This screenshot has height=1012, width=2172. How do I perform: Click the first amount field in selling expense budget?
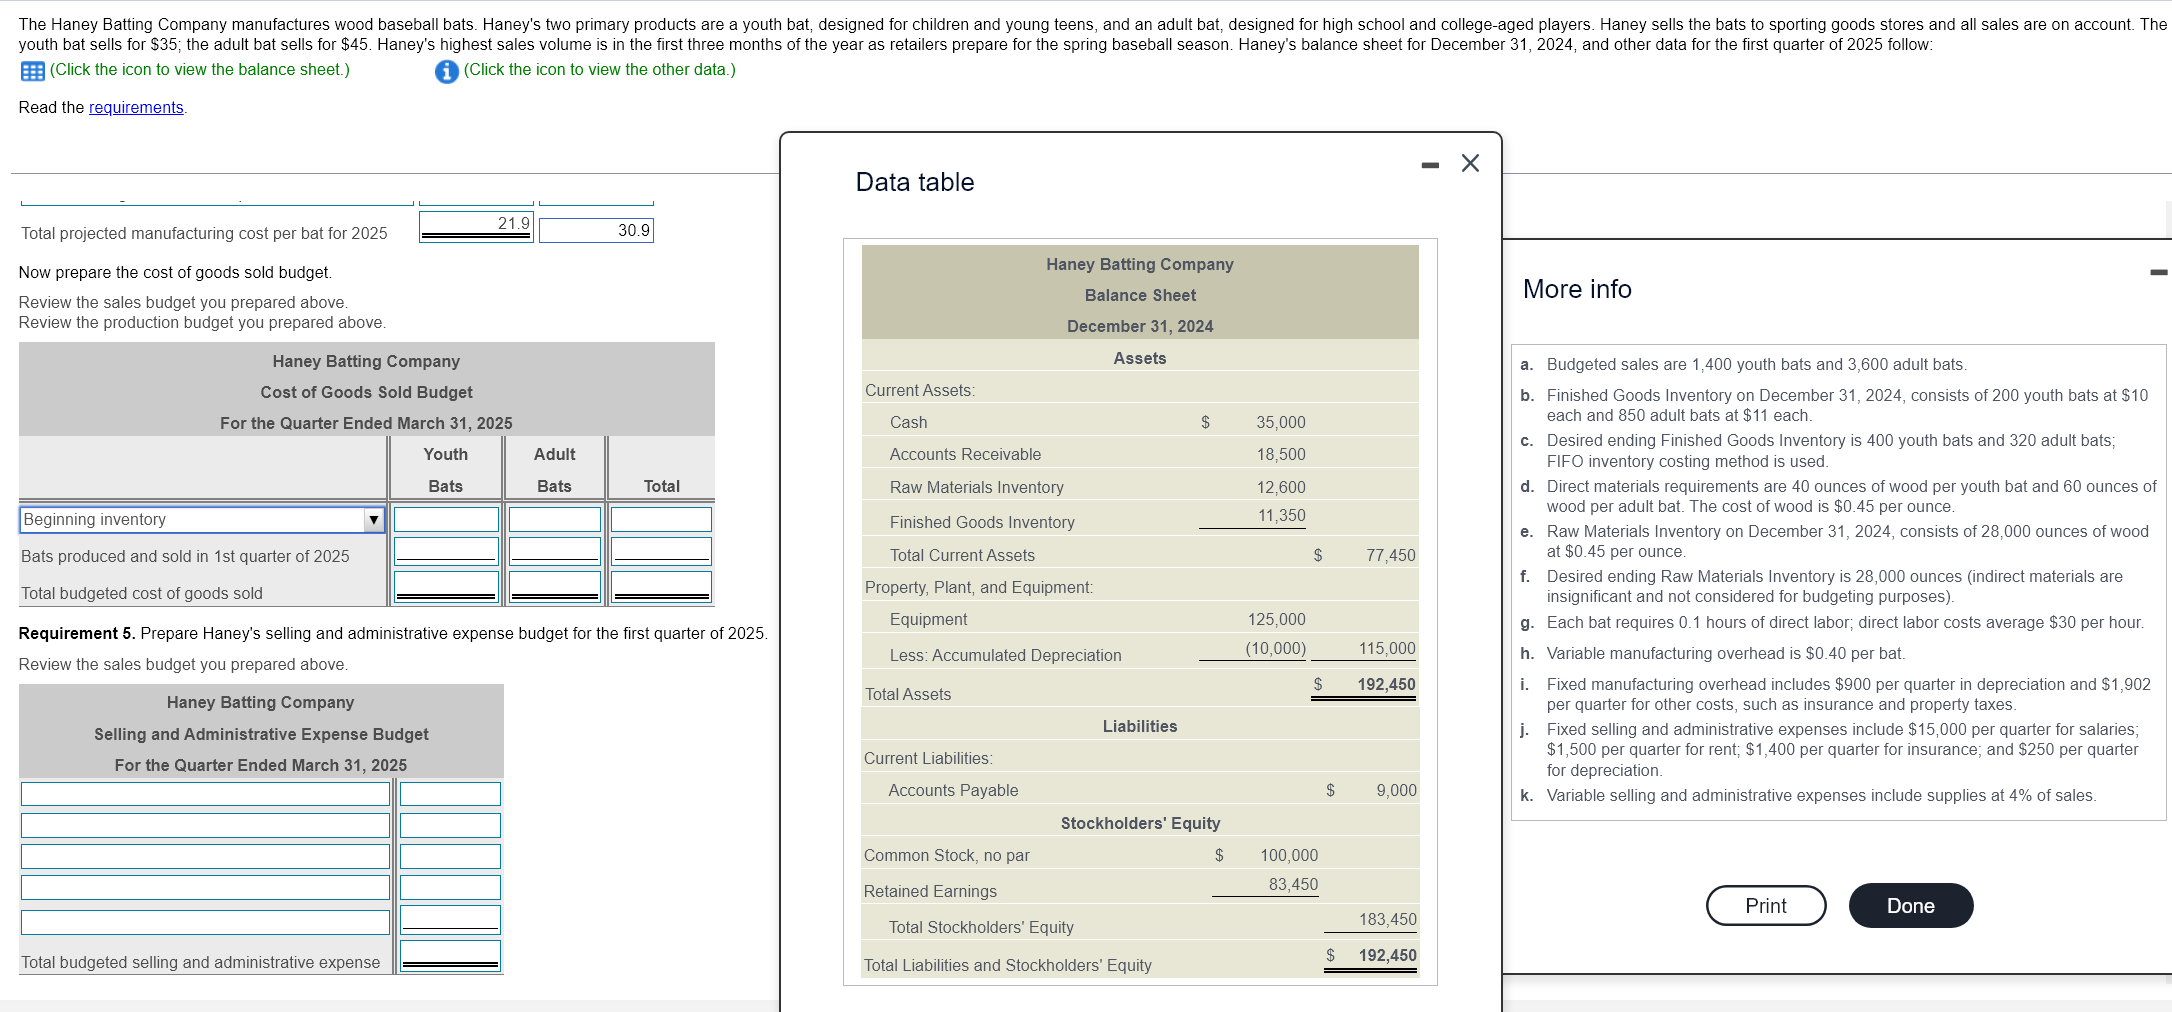449,793
